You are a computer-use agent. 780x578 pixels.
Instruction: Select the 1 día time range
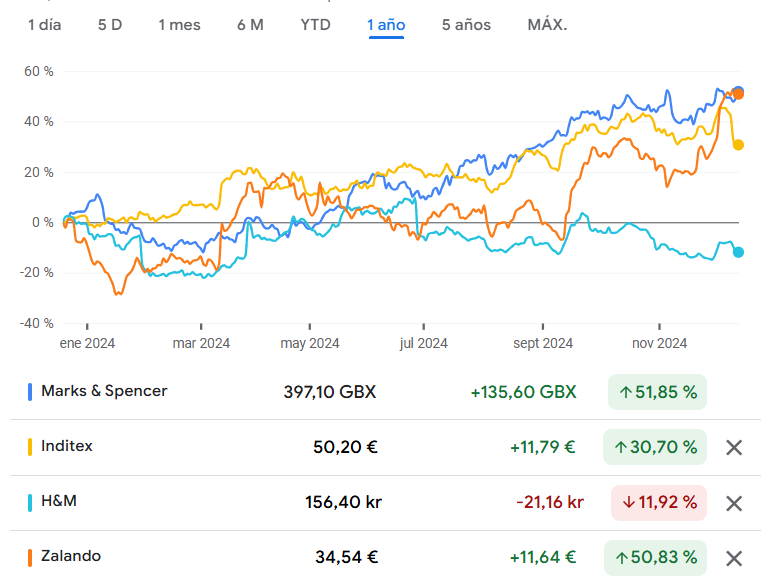tap(44, 25)
